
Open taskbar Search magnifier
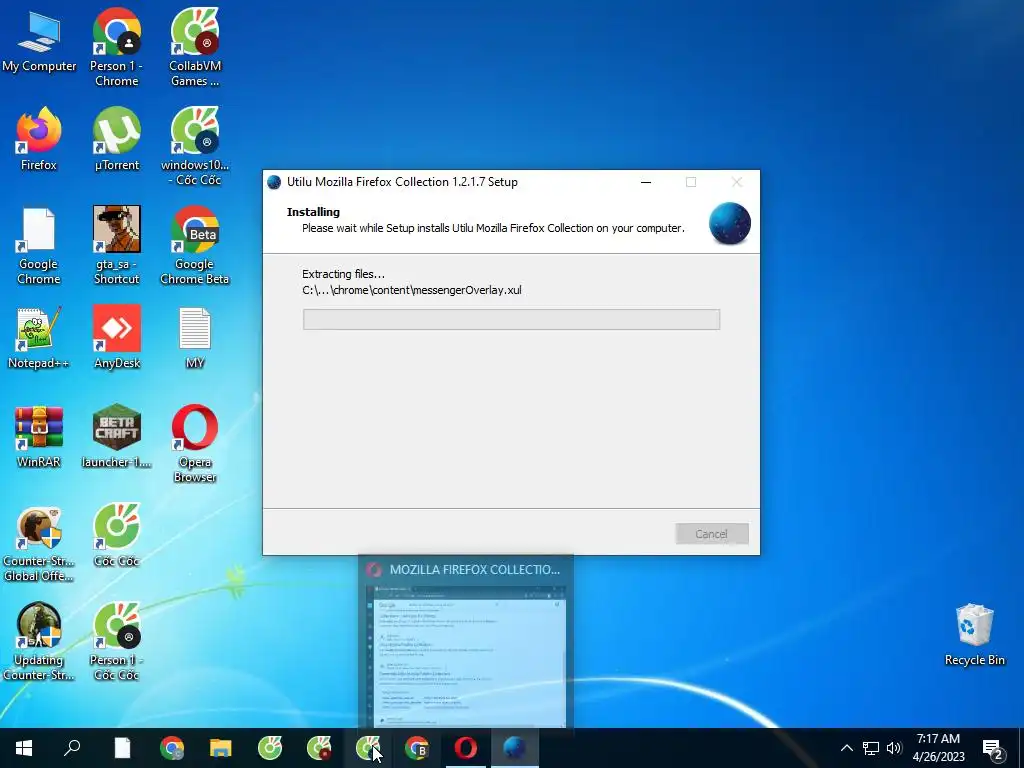click(x=72, y=748)
